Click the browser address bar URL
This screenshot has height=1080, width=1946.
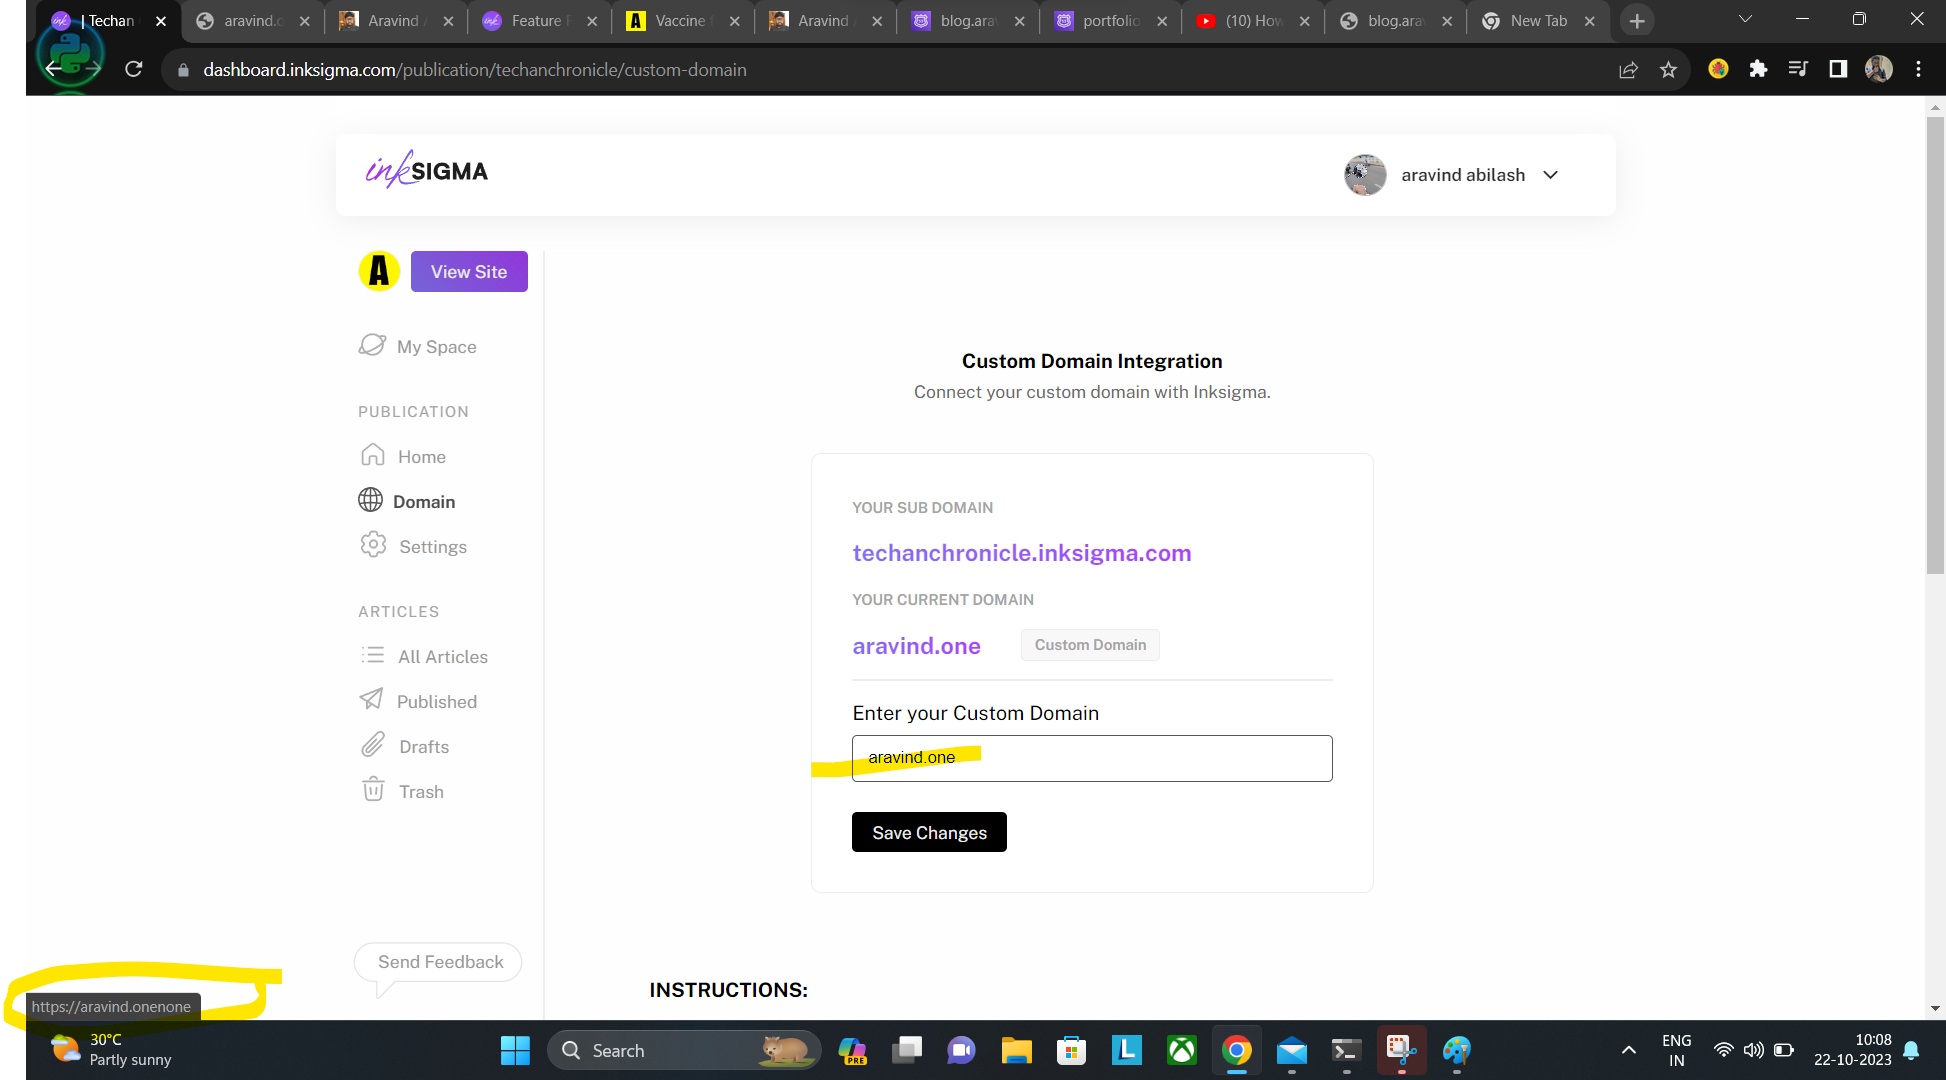pyautogui.click(x=475, y=69)
